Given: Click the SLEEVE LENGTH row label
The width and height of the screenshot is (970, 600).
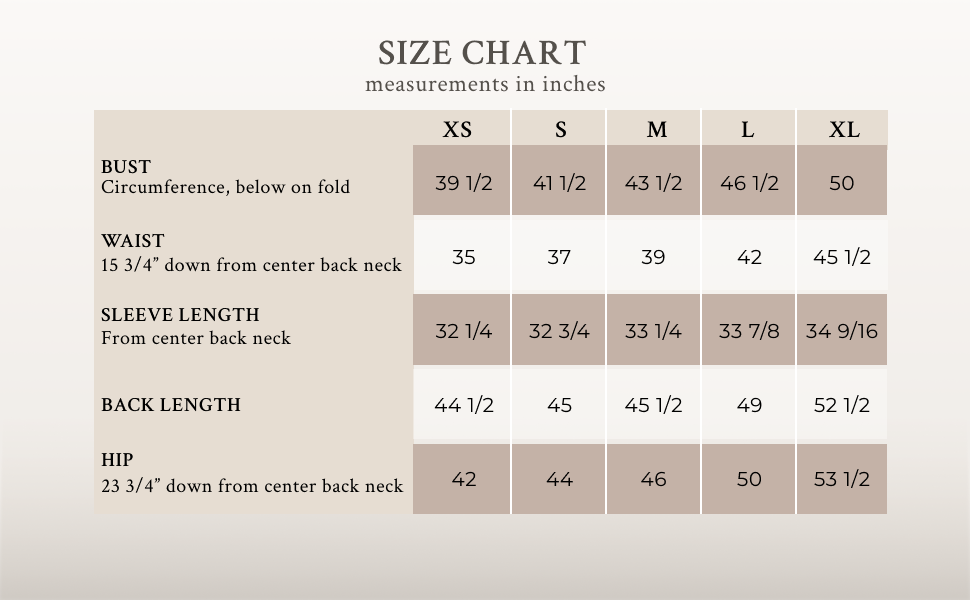Looking at the screenshot, I should [180, 315].
